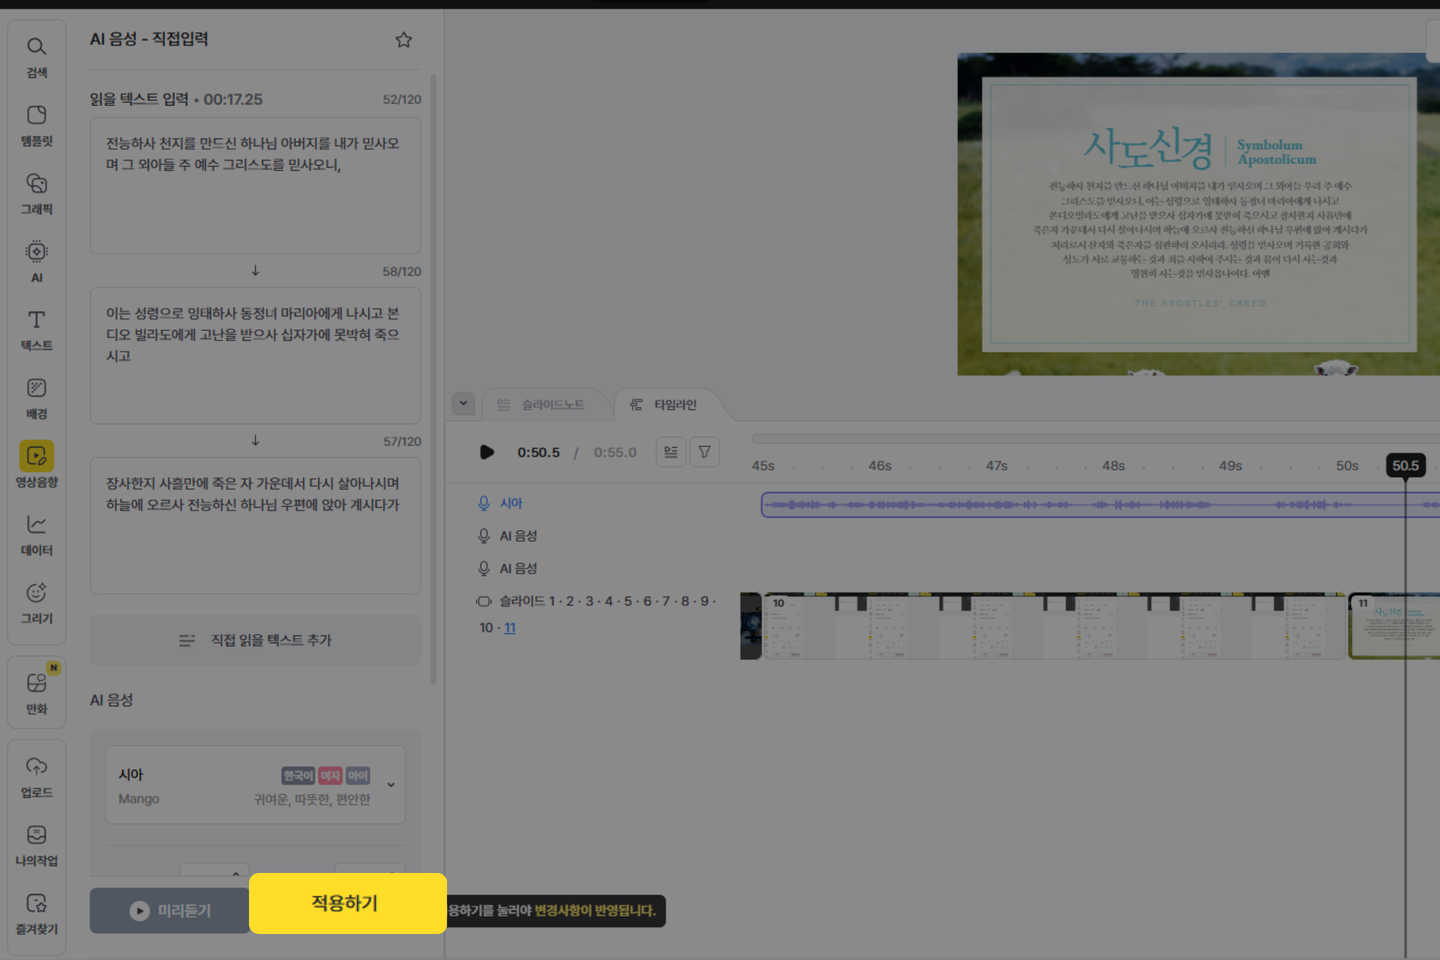Click the first text input starting 전능하사
Screen dimensions: 1440x960
click(x=255, y=186)
